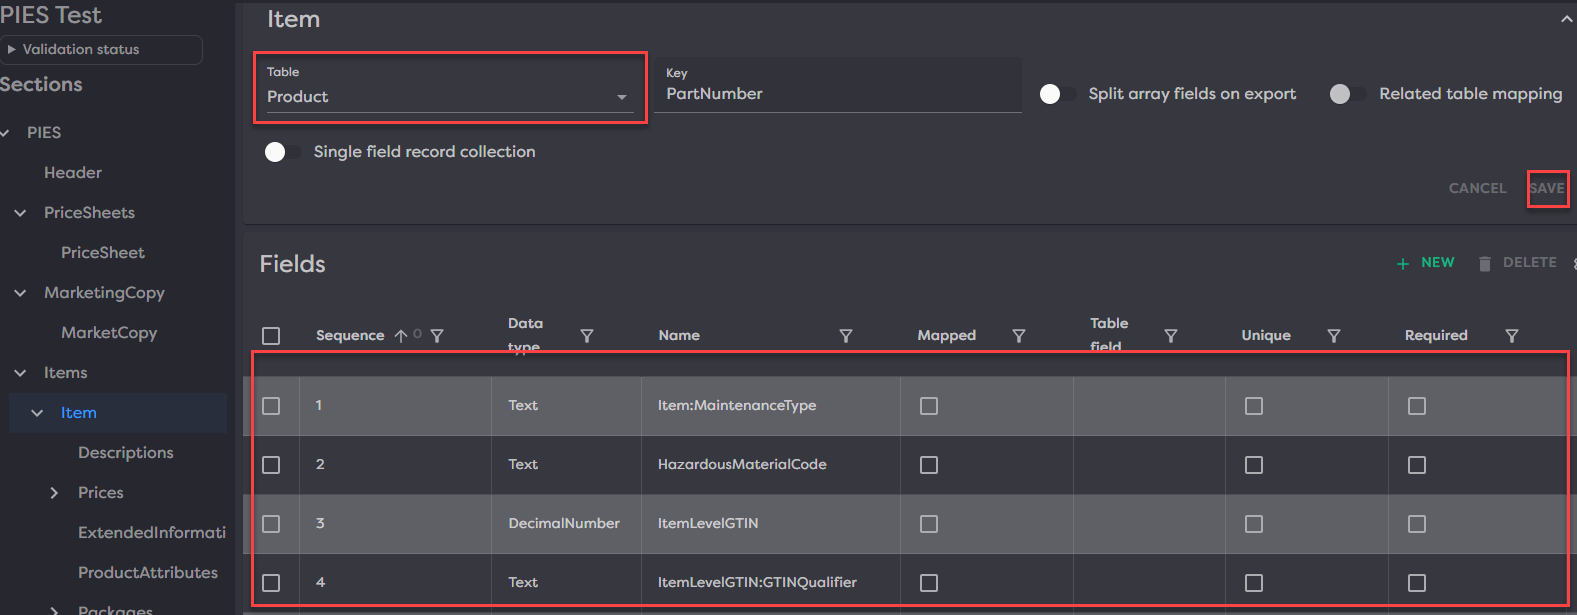Click the Name column filter icon
Image resolution: width=1577 pixels, height=615 pixels.
pos(846,336)
